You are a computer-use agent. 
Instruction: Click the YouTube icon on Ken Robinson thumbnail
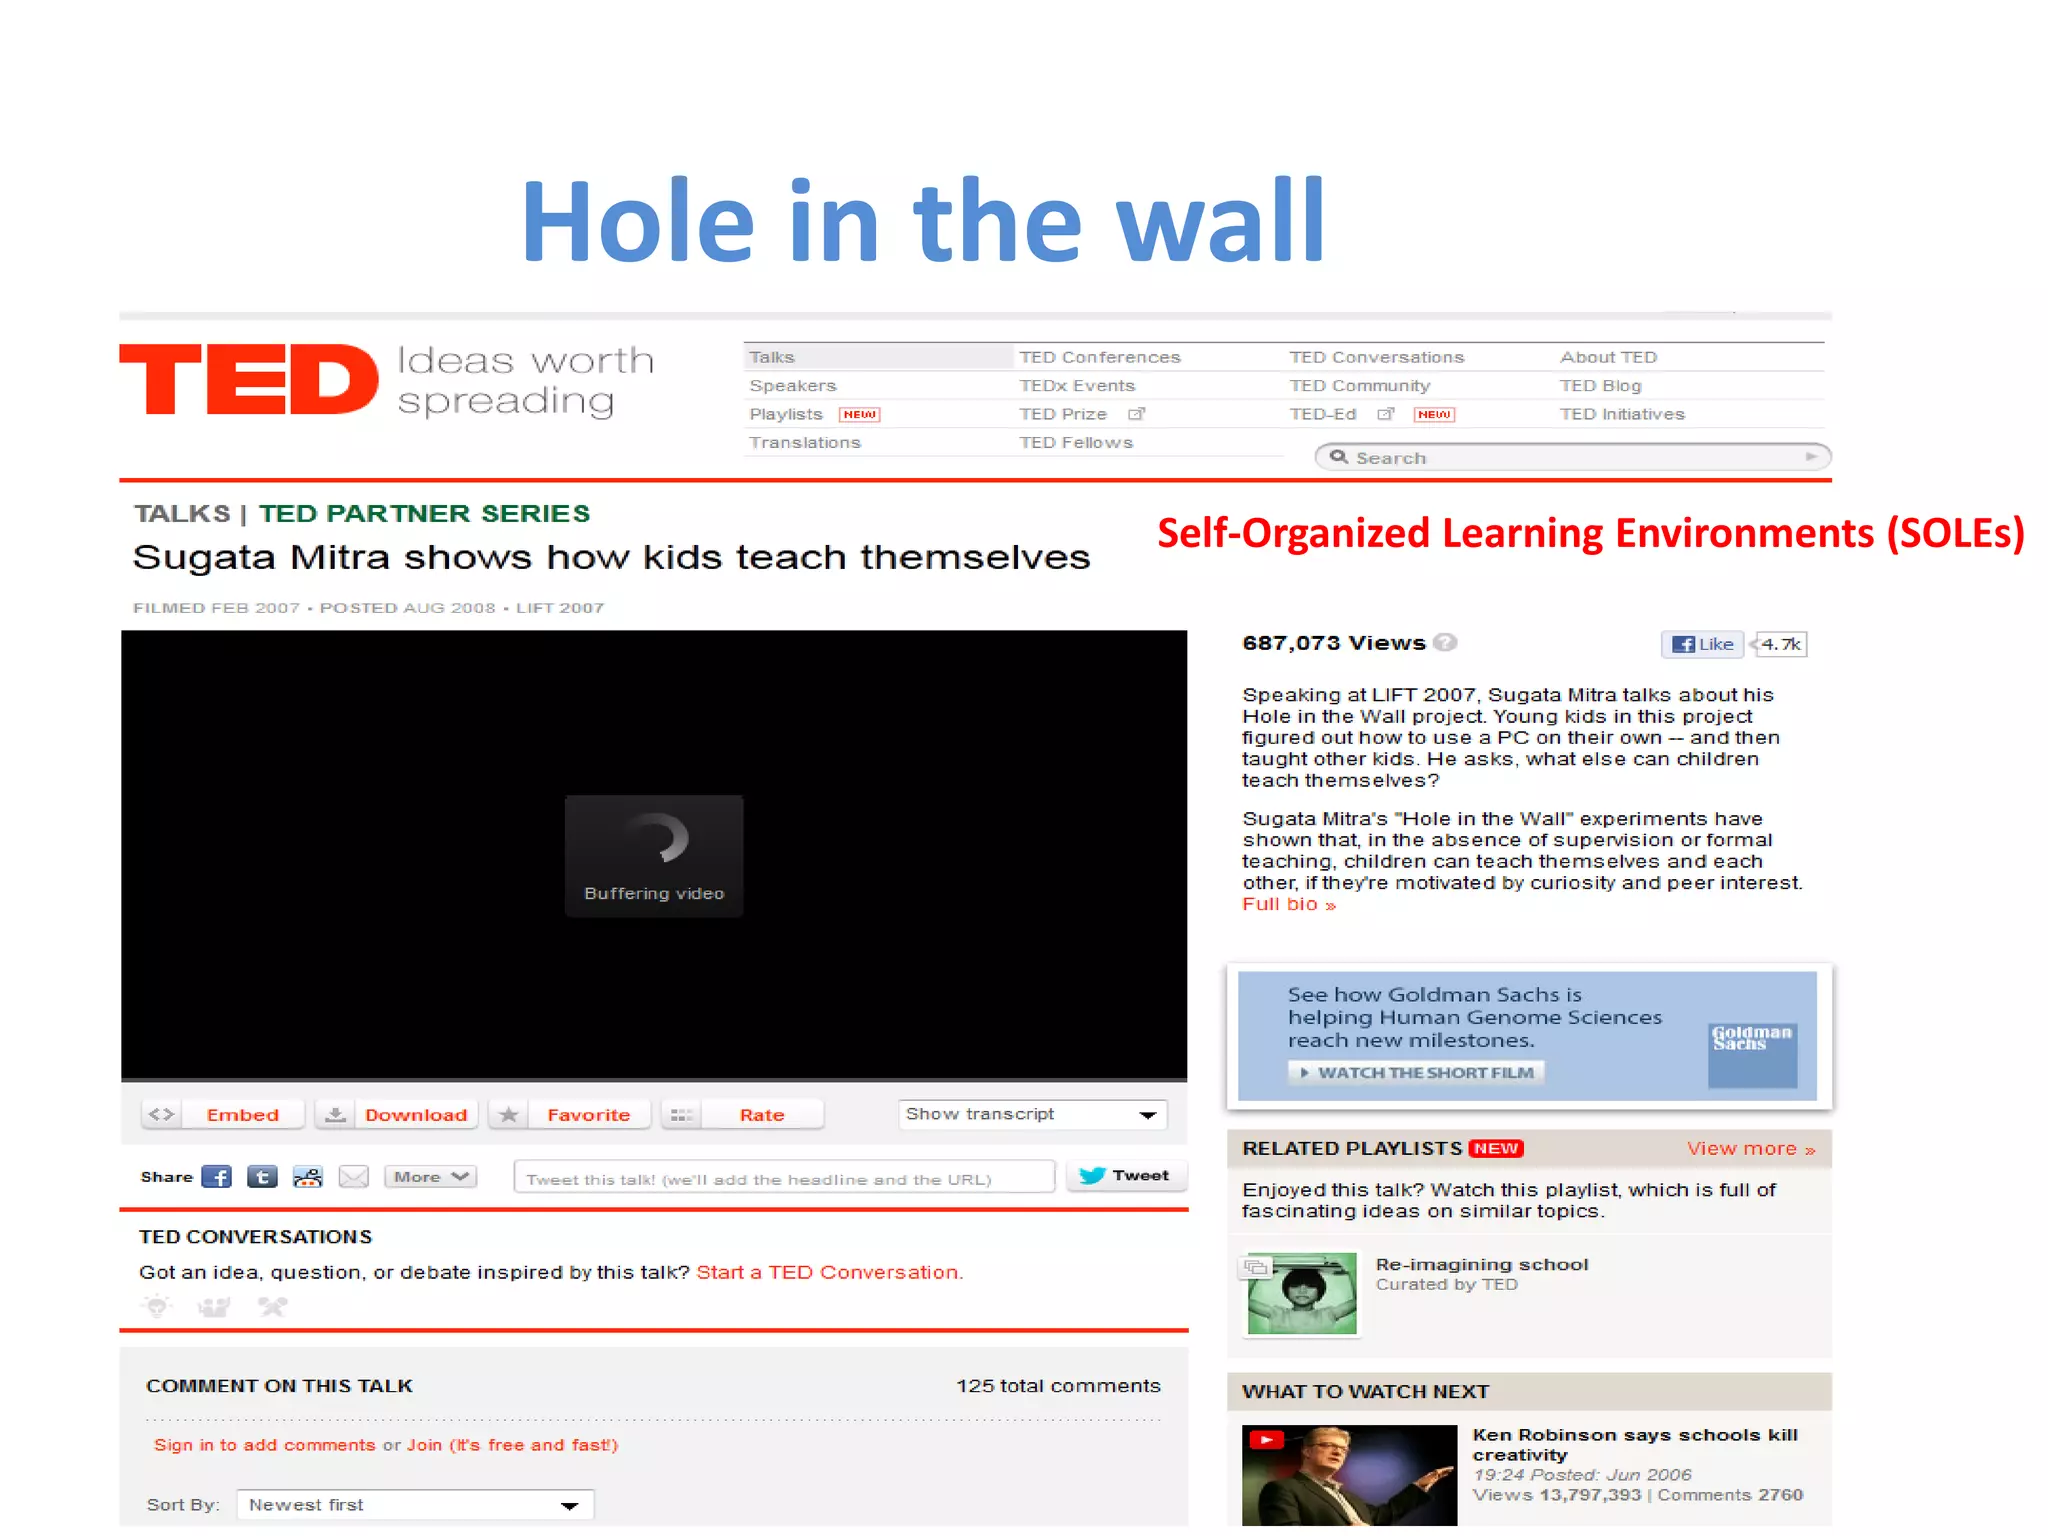pos(1266,1440)
